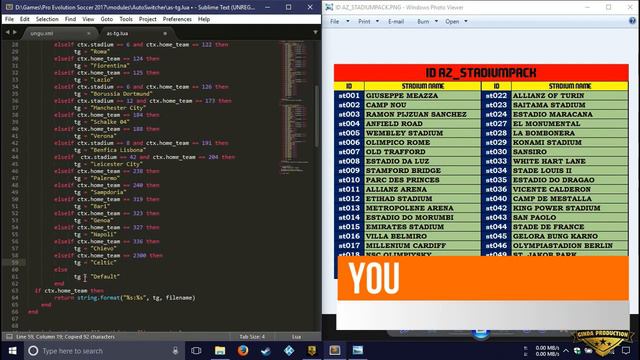Click the "Default" string in the code
This screenshot has width=640, height=360.
click(105, 277)
